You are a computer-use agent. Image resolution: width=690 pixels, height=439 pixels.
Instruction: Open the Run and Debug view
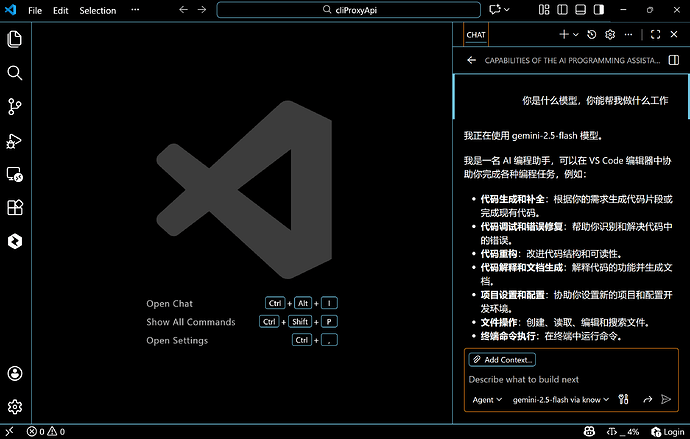[15, 141]
